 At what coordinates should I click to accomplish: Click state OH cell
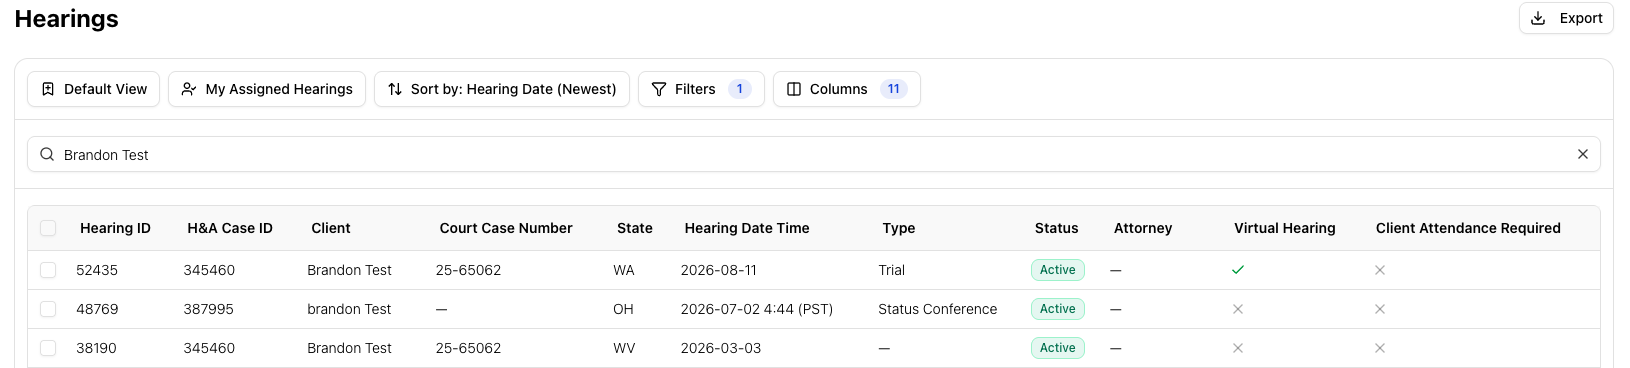623,309
